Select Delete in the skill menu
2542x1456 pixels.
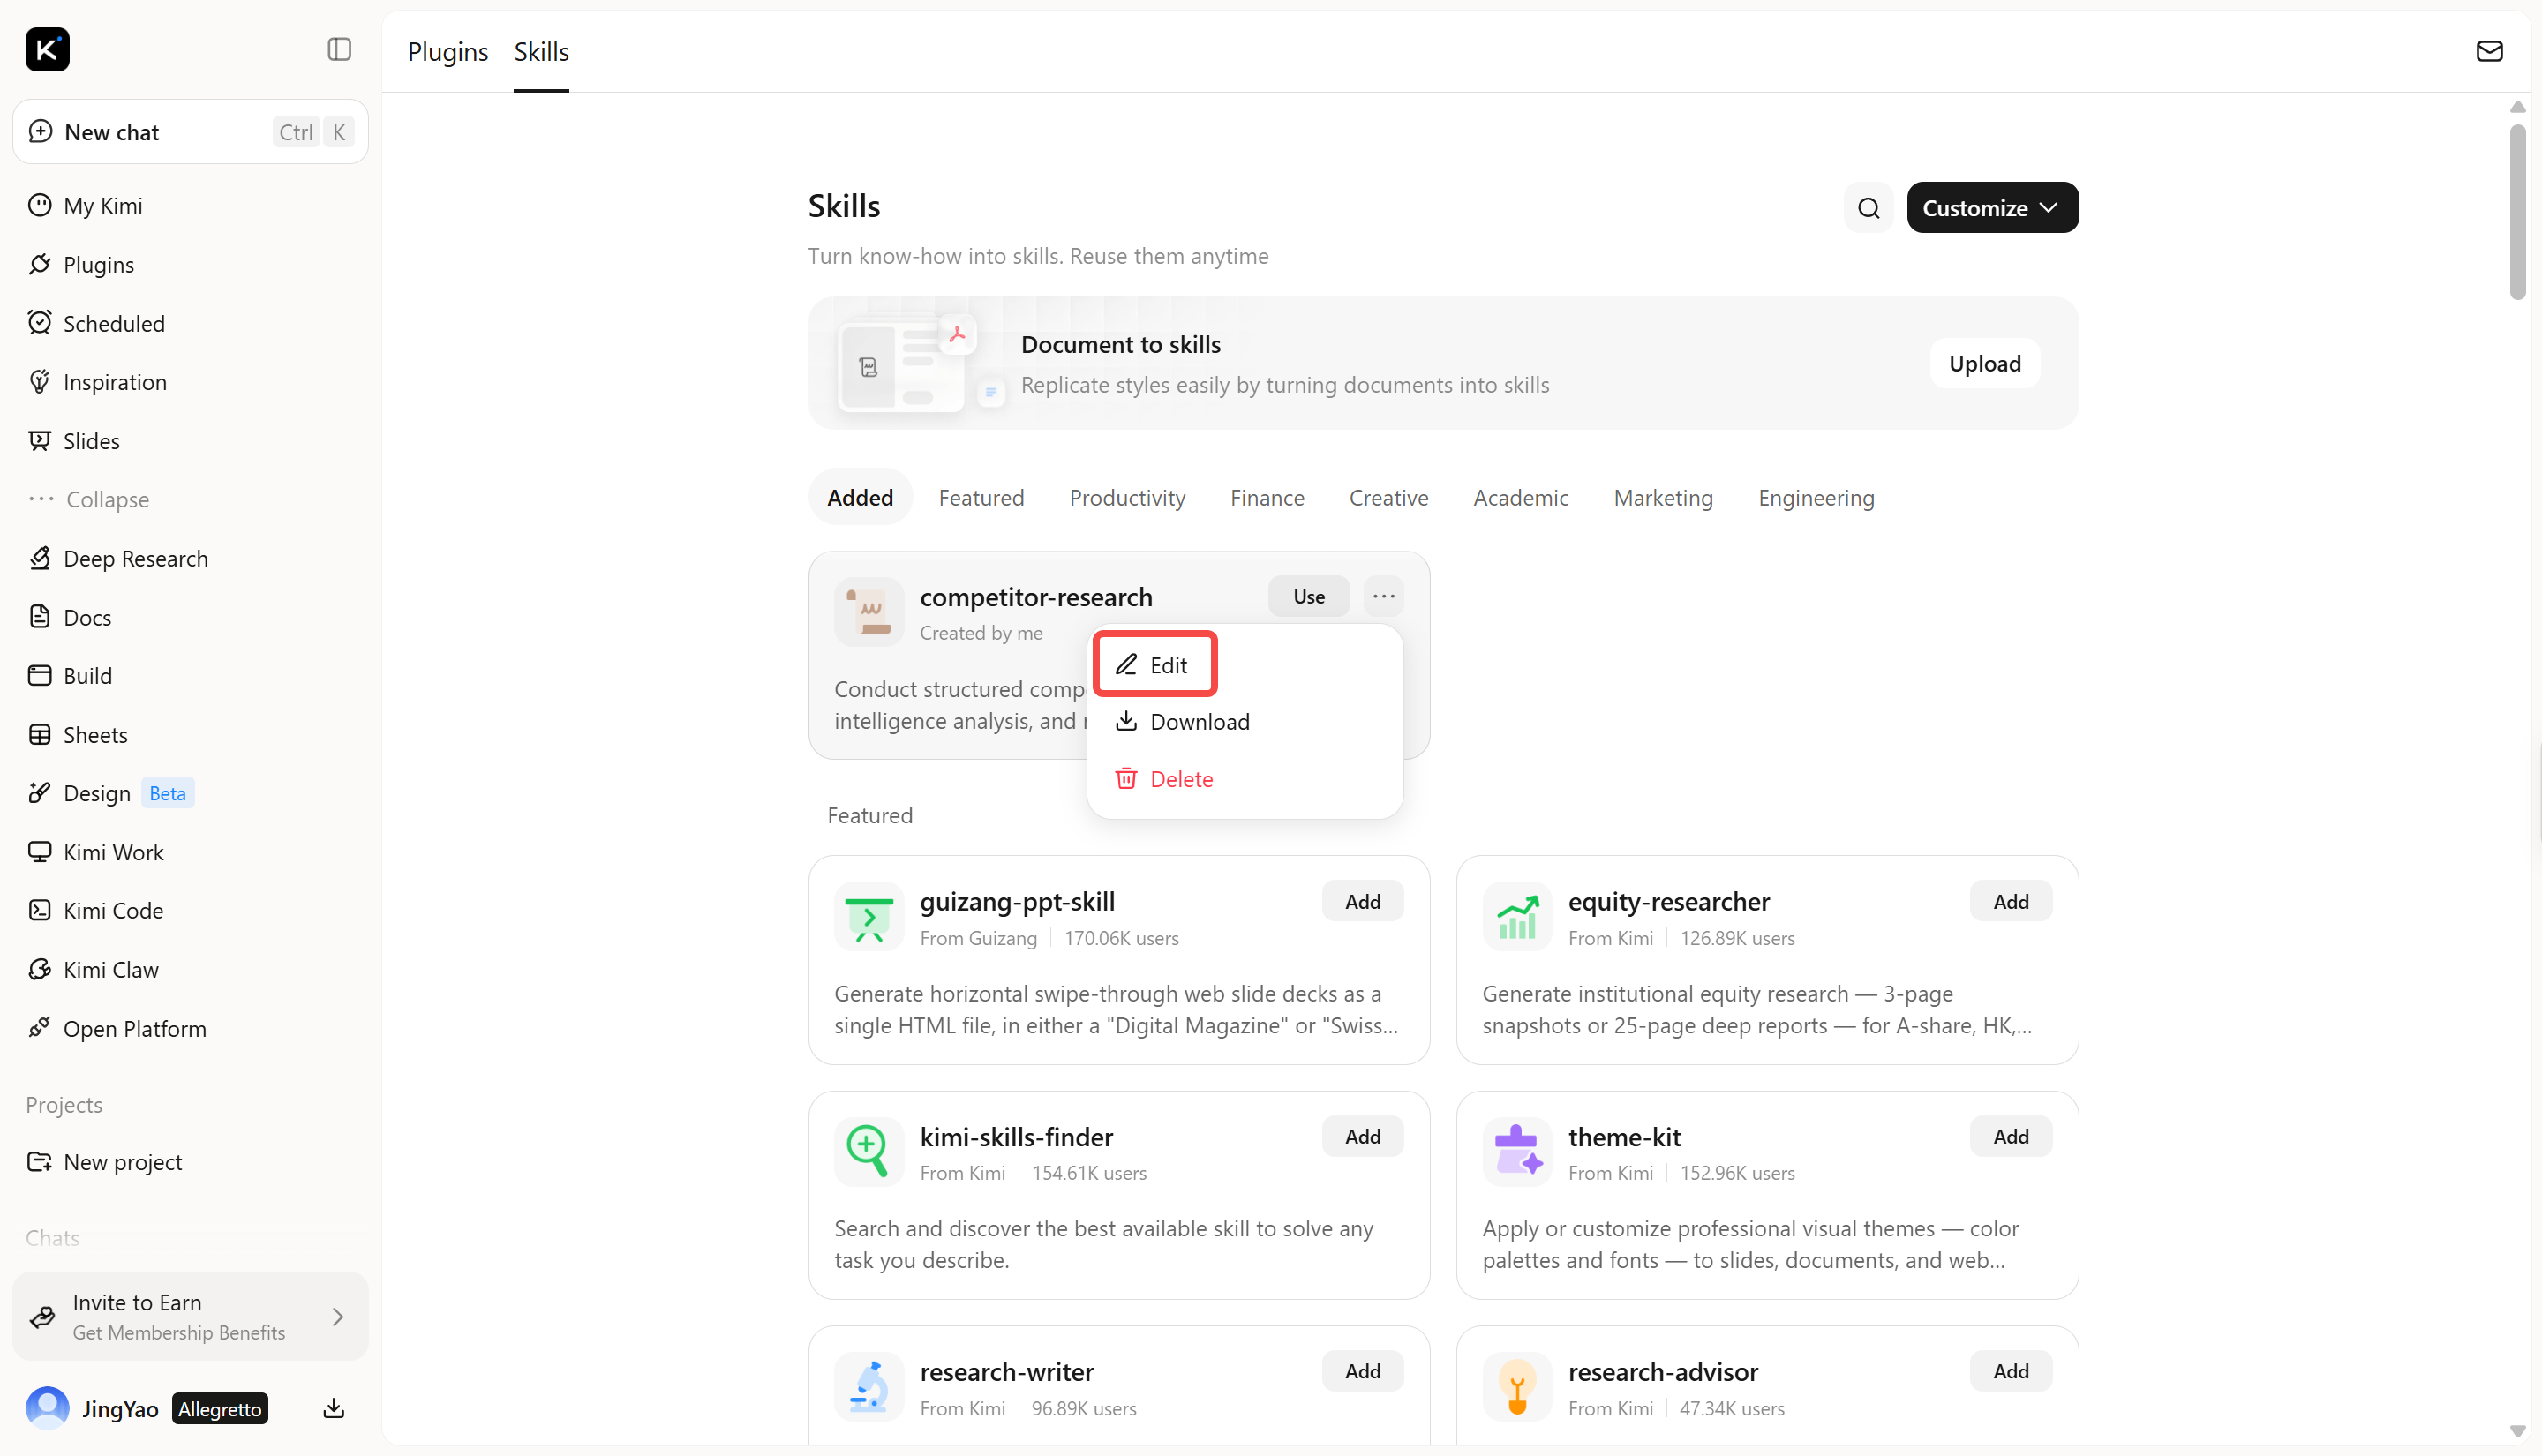(x=1164, y=779)
